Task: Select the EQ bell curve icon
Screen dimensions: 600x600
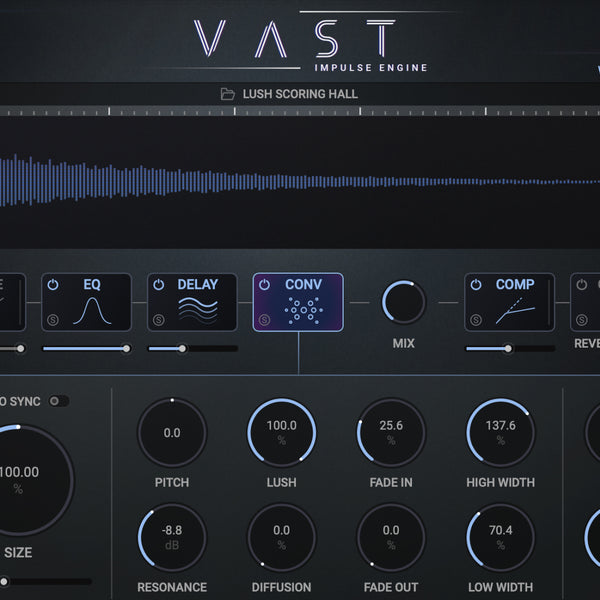Action: pyautogui.click(x=92, y=311)
